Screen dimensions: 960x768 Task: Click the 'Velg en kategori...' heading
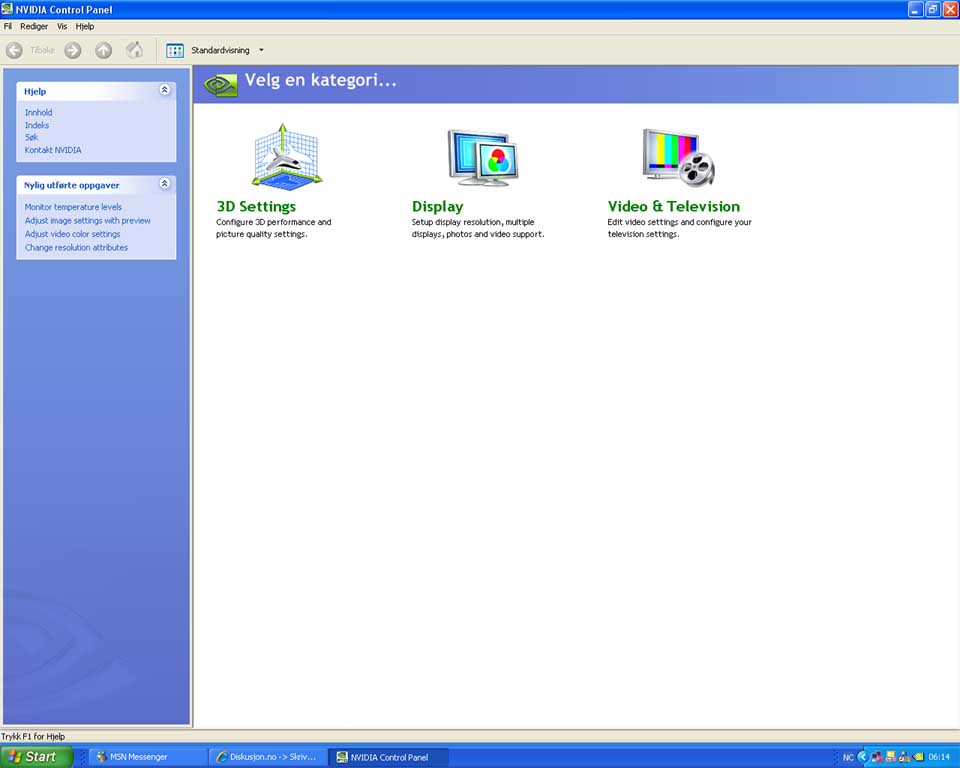321,80
